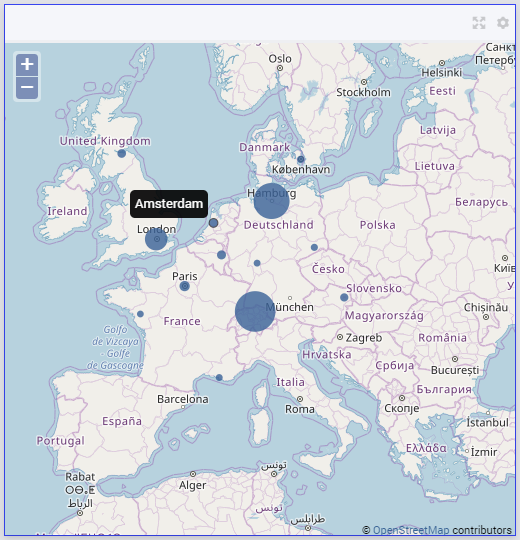
Task: Click the Zagreb city label
Action: click(x=364, y=338)
